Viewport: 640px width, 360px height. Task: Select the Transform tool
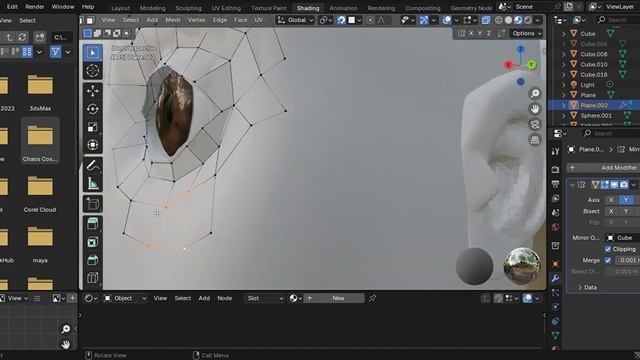93,145
